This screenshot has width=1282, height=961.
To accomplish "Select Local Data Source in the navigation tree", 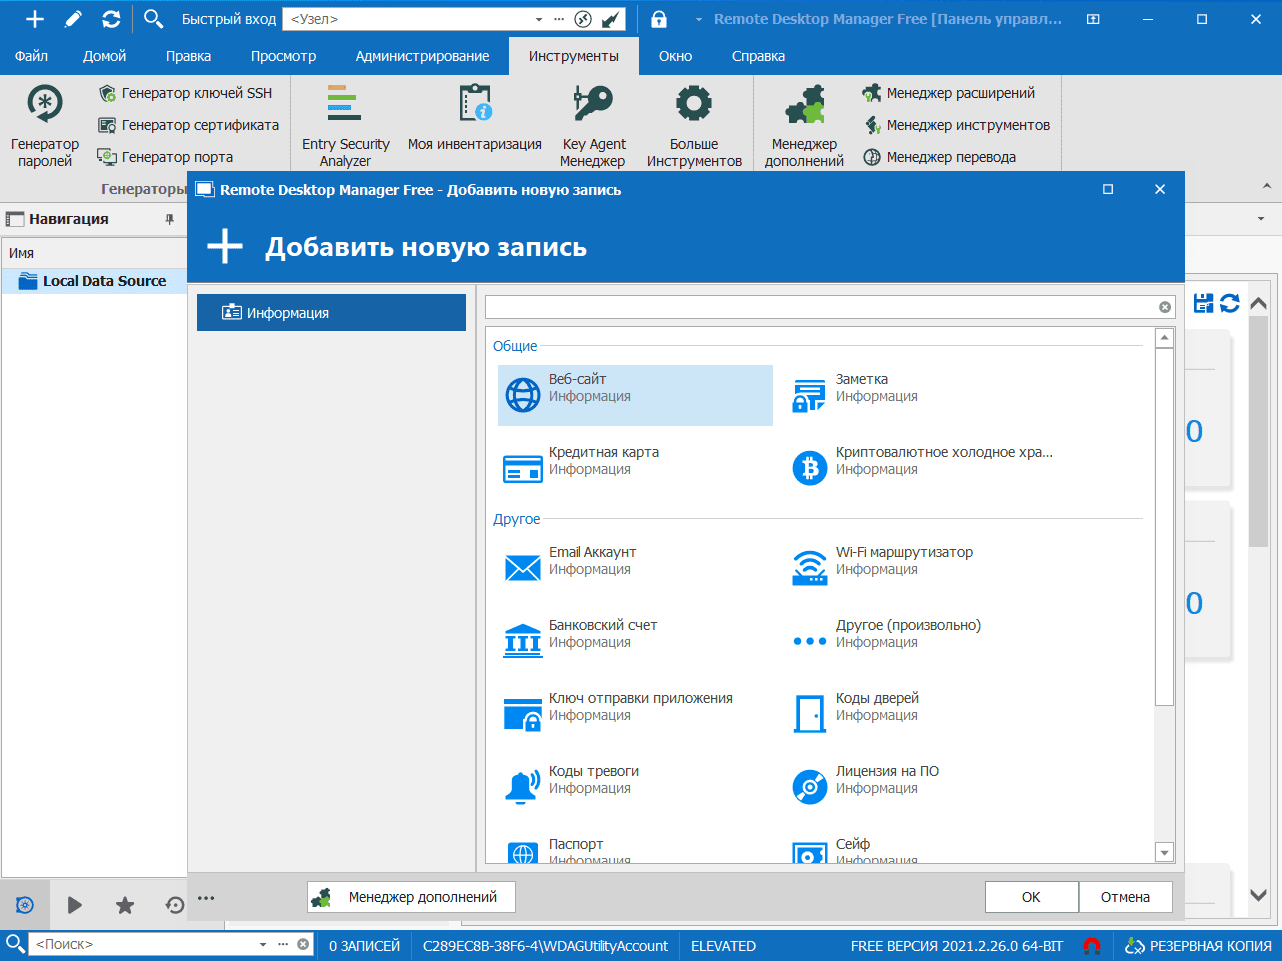I will pos(94,281).
